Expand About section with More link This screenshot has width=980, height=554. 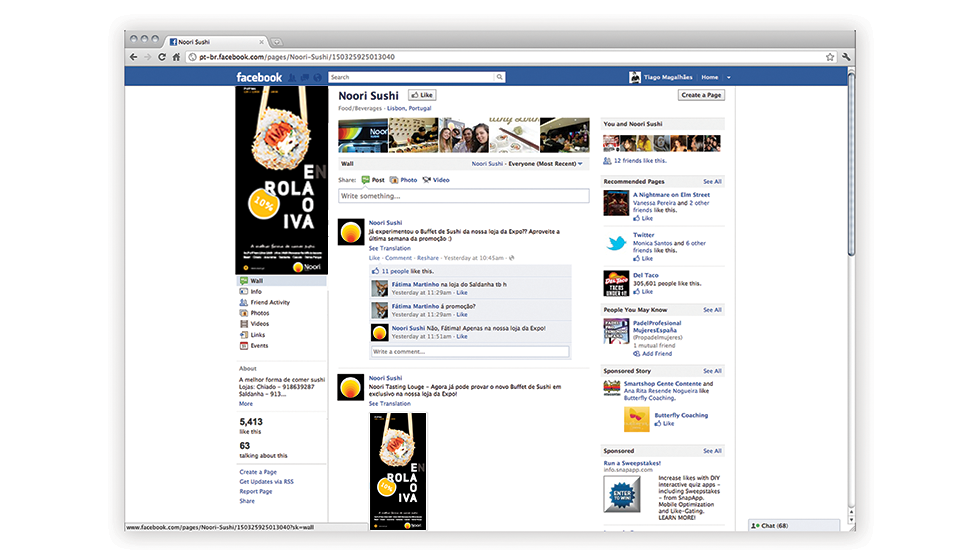pyautogui.click(x=246, y=404)
